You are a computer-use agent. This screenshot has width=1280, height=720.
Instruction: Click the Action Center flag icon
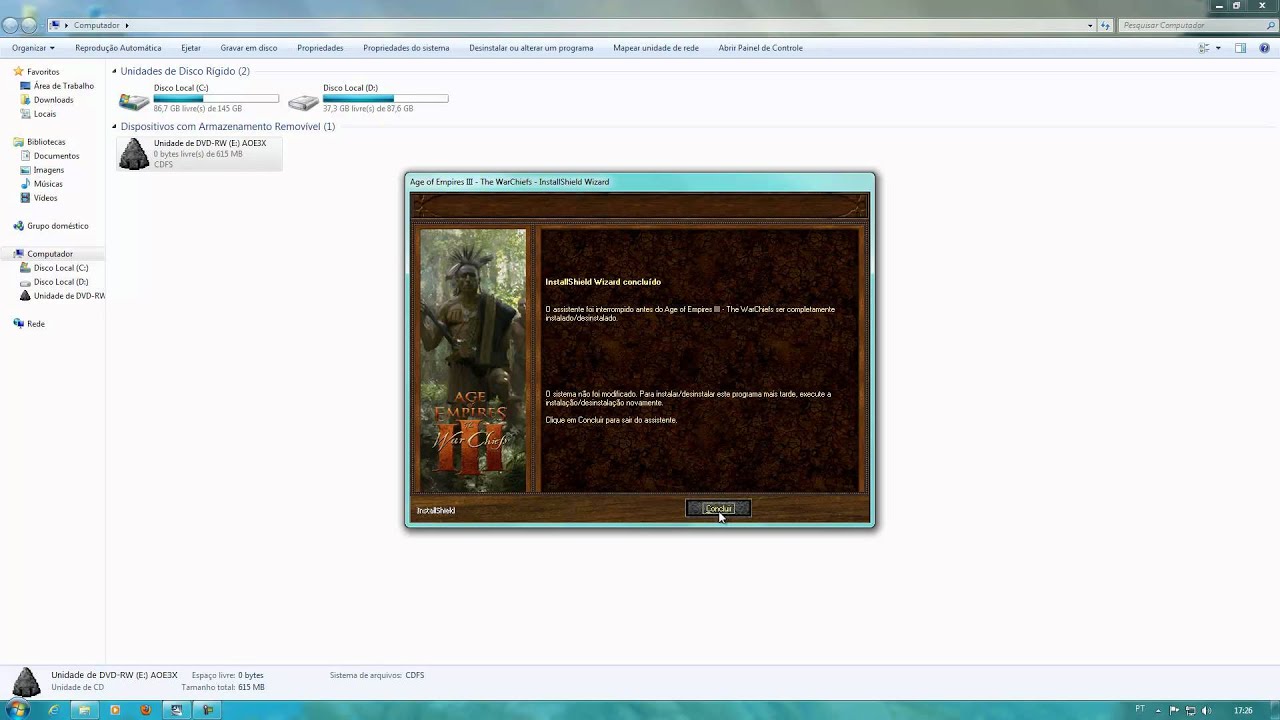click(x=1174, y=710)
